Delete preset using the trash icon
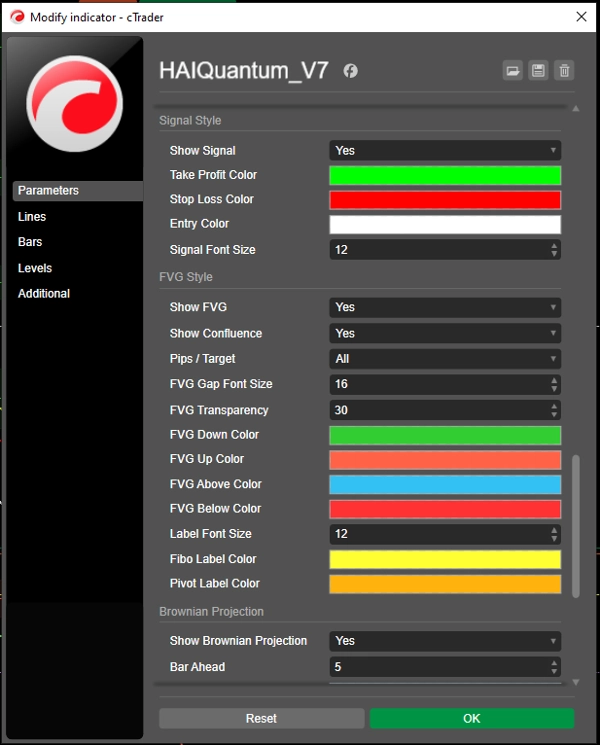This screenshot has height=745, width=600. (564, 71)
